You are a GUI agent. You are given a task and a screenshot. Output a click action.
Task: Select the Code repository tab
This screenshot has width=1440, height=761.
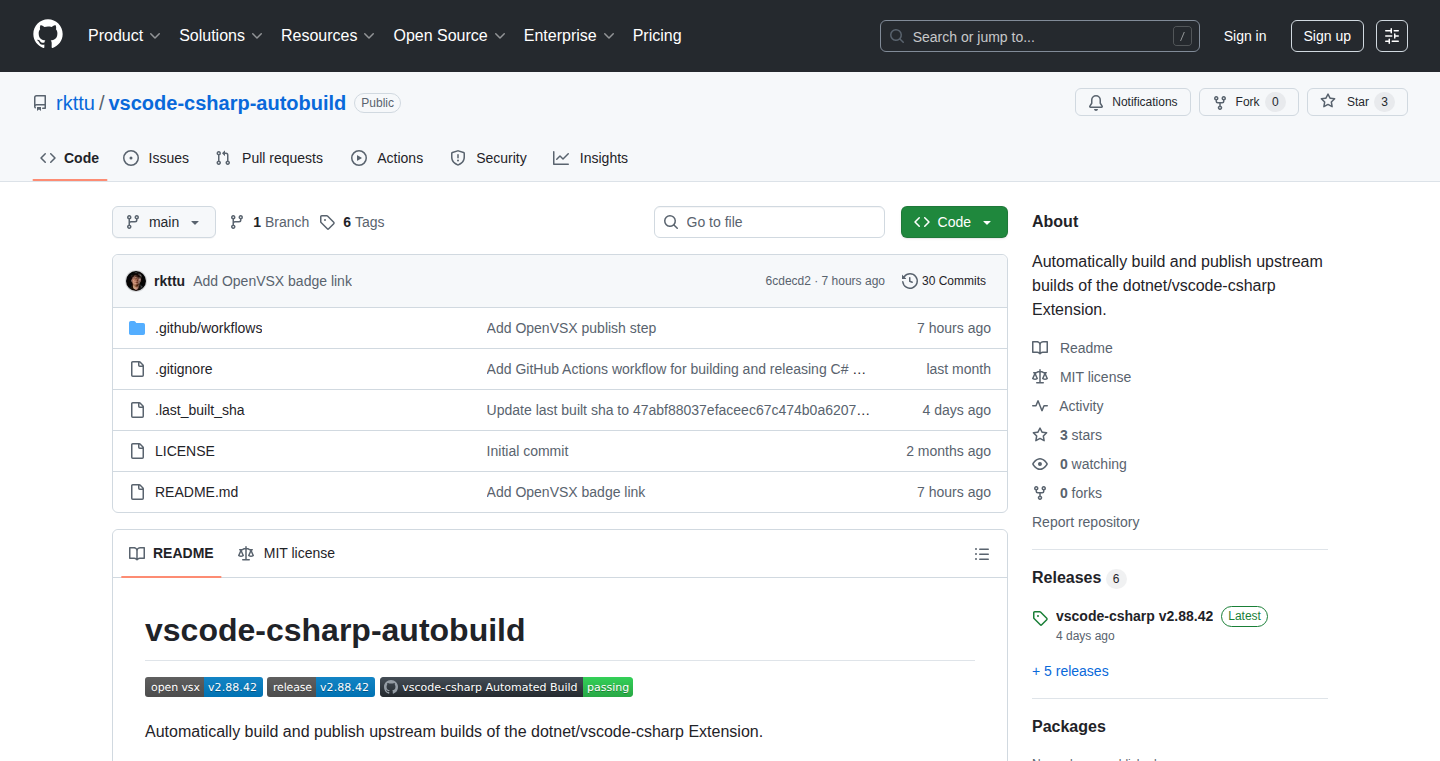[70, 158]
